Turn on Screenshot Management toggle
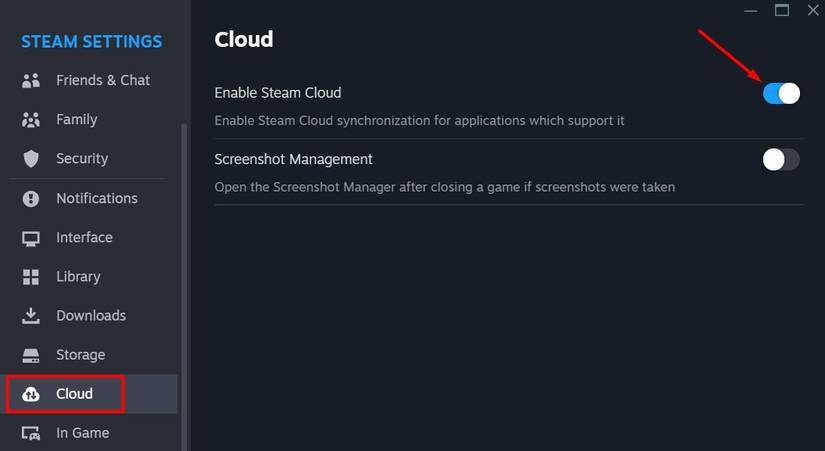The image size is (825, 451). pyautogui.click(x=781, y=159)
